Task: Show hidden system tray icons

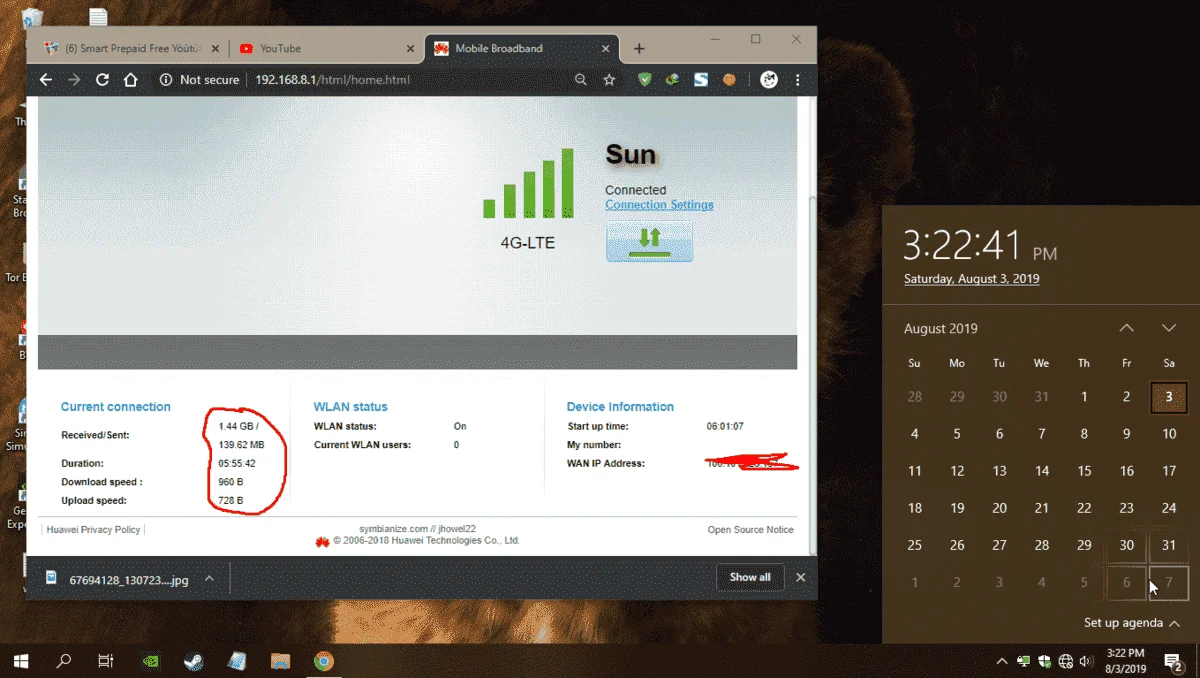Action: [1002, 661]
